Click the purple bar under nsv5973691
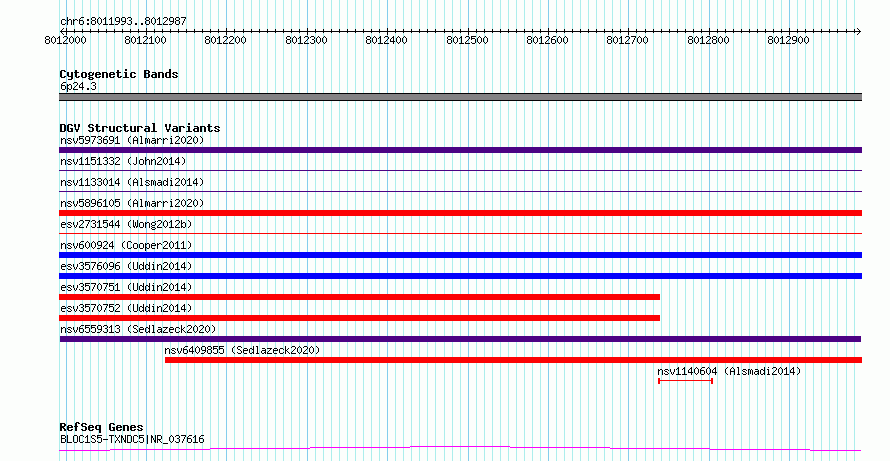 click(x=460, y=150)
